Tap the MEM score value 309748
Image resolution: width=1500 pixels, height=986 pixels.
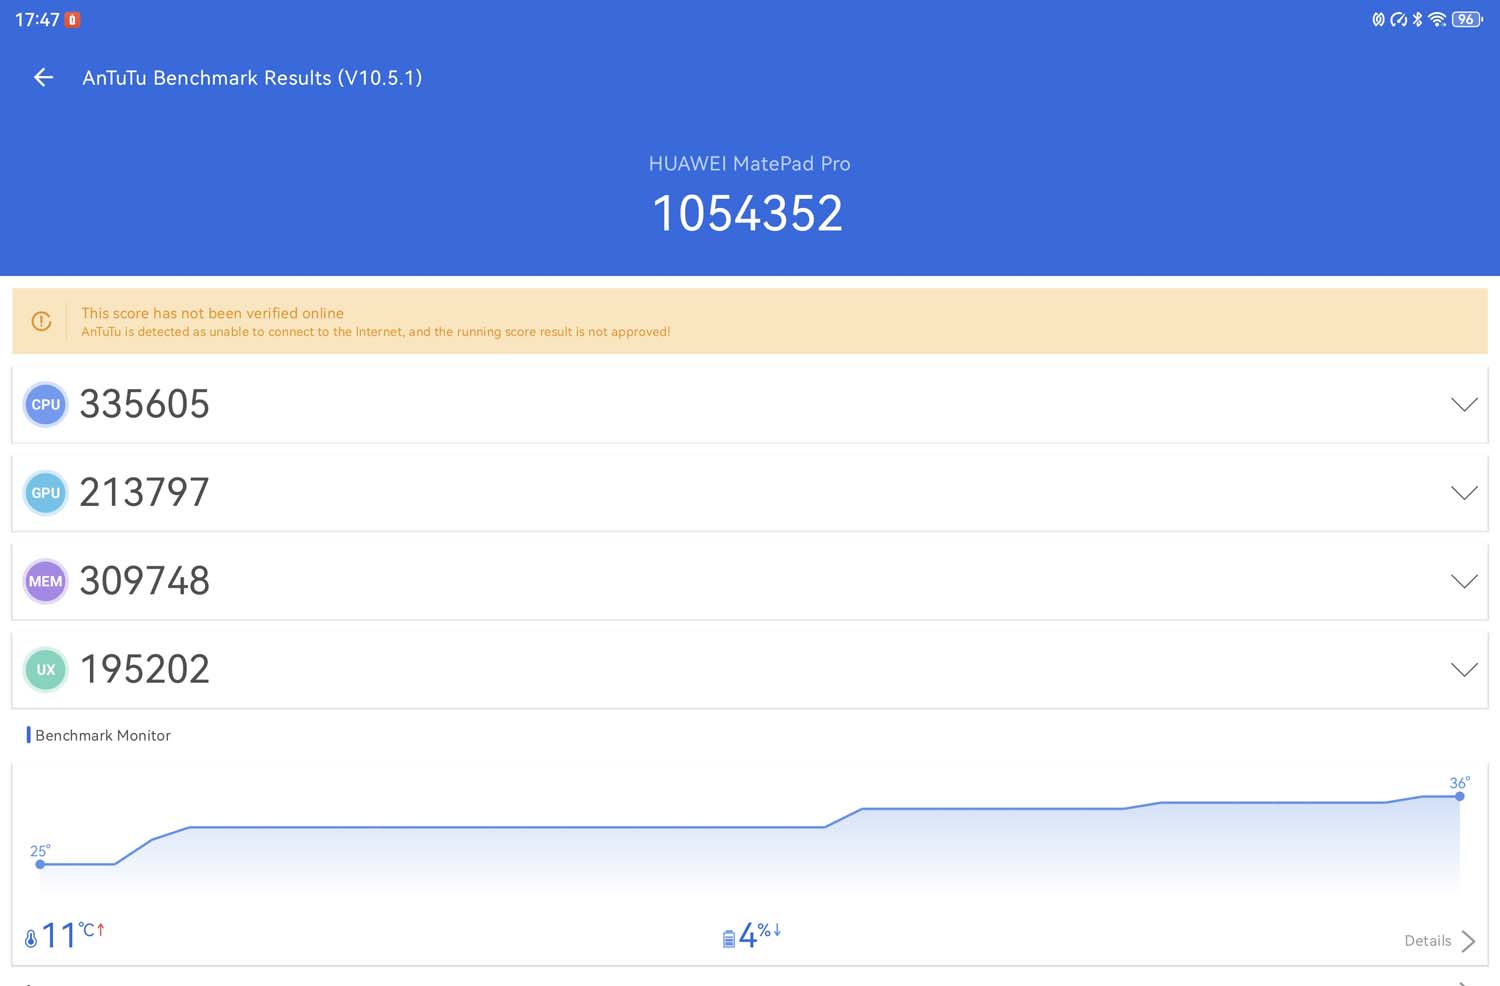[x=145, y=581]
